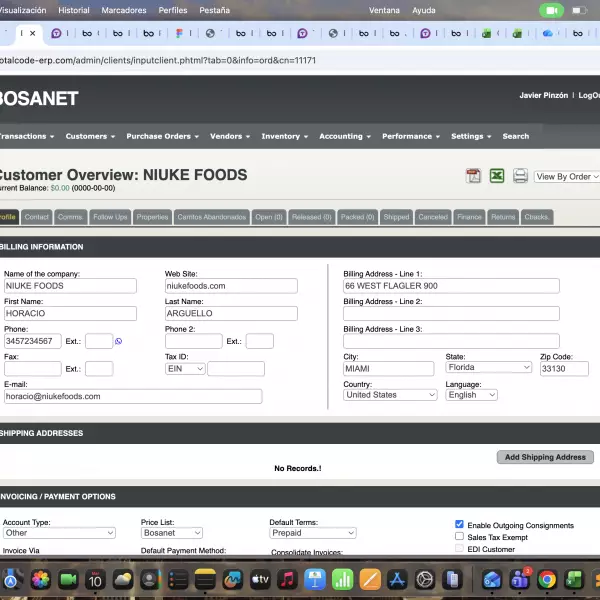The image size is (600, 600).
Task: Expand the Purchase Orders menu
Action: point(162,137)
